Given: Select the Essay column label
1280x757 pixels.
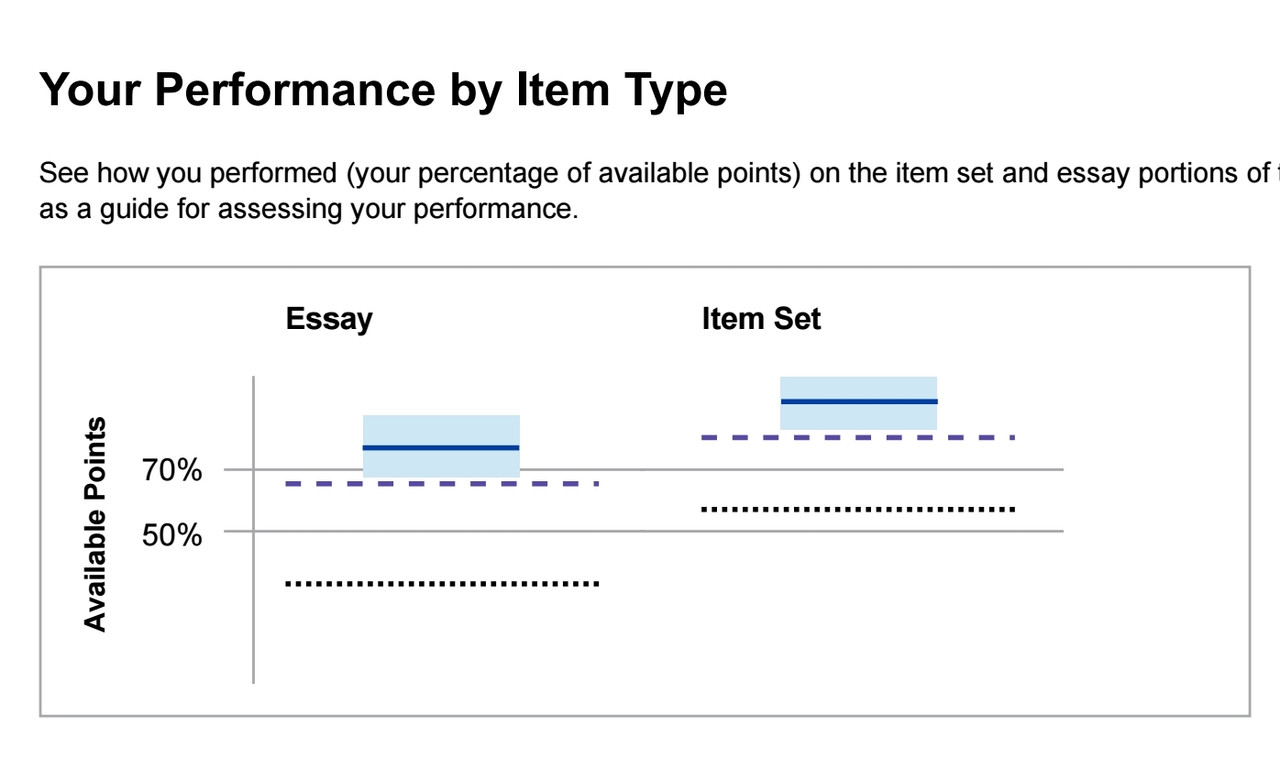Looking at the screenshot, I should pos(329,319).
